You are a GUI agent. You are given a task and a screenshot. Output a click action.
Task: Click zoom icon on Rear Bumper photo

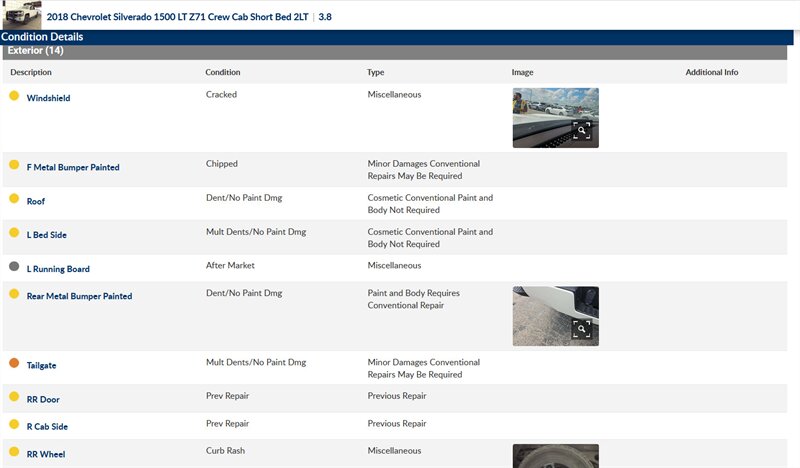pyautogui.click(x=582, y=329)
